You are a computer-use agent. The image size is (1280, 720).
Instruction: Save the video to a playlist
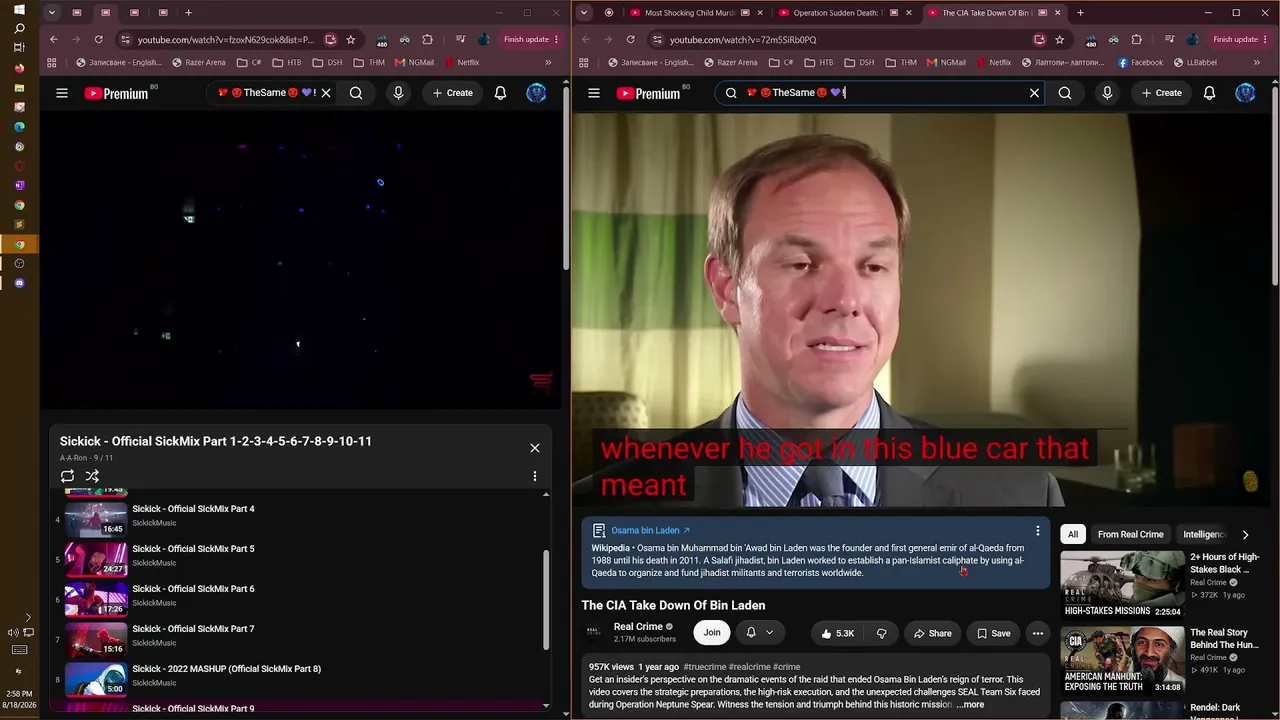[994, 633]
